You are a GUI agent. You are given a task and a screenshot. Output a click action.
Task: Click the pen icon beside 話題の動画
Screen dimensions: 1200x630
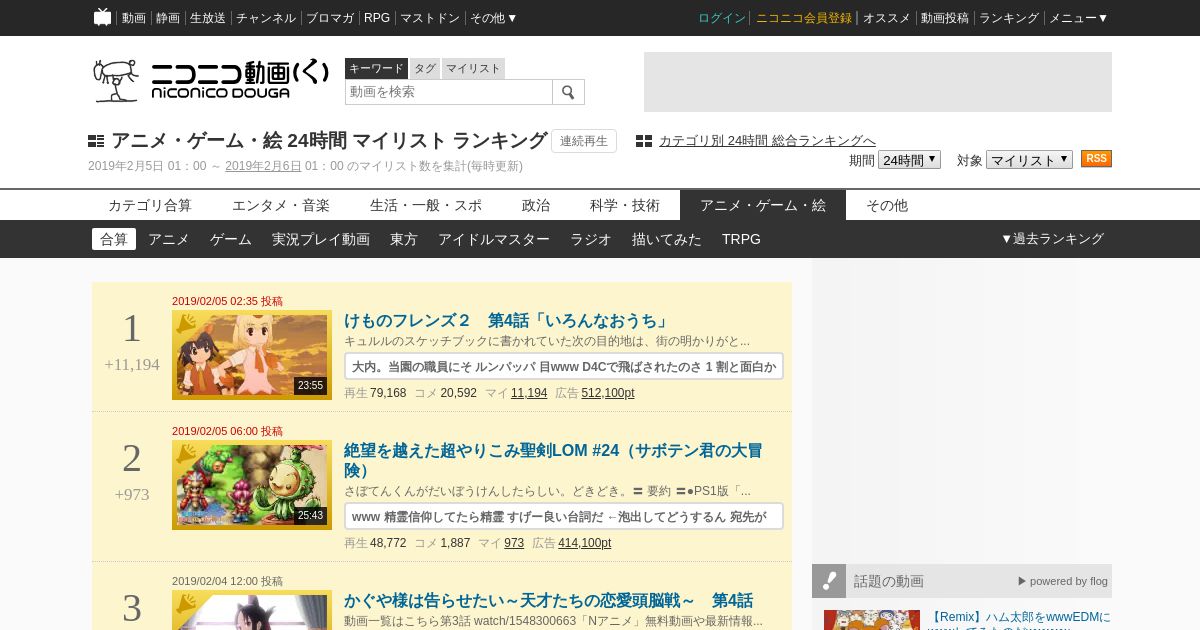[829, 581]
